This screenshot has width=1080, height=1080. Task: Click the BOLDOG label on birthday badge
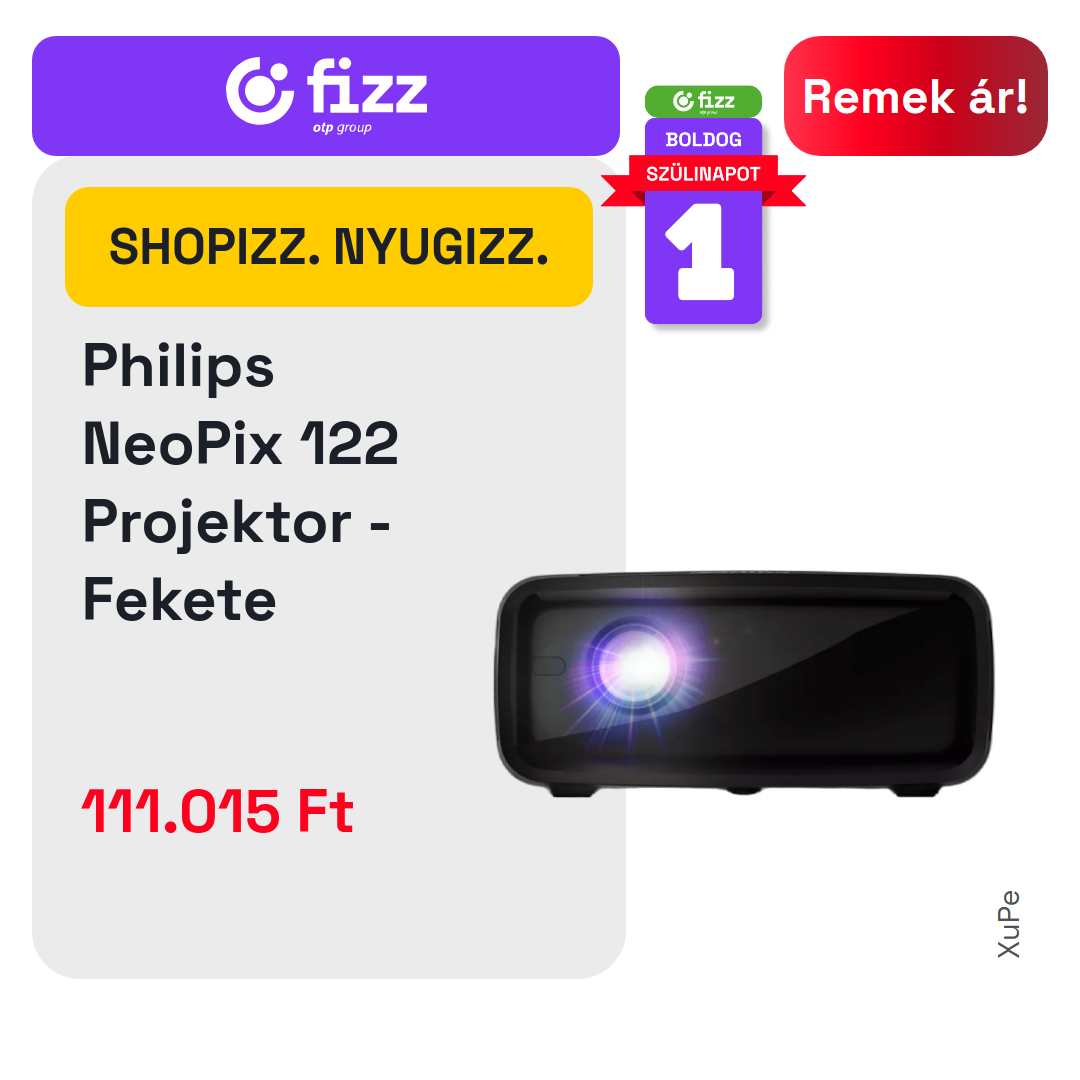[703, 139]
